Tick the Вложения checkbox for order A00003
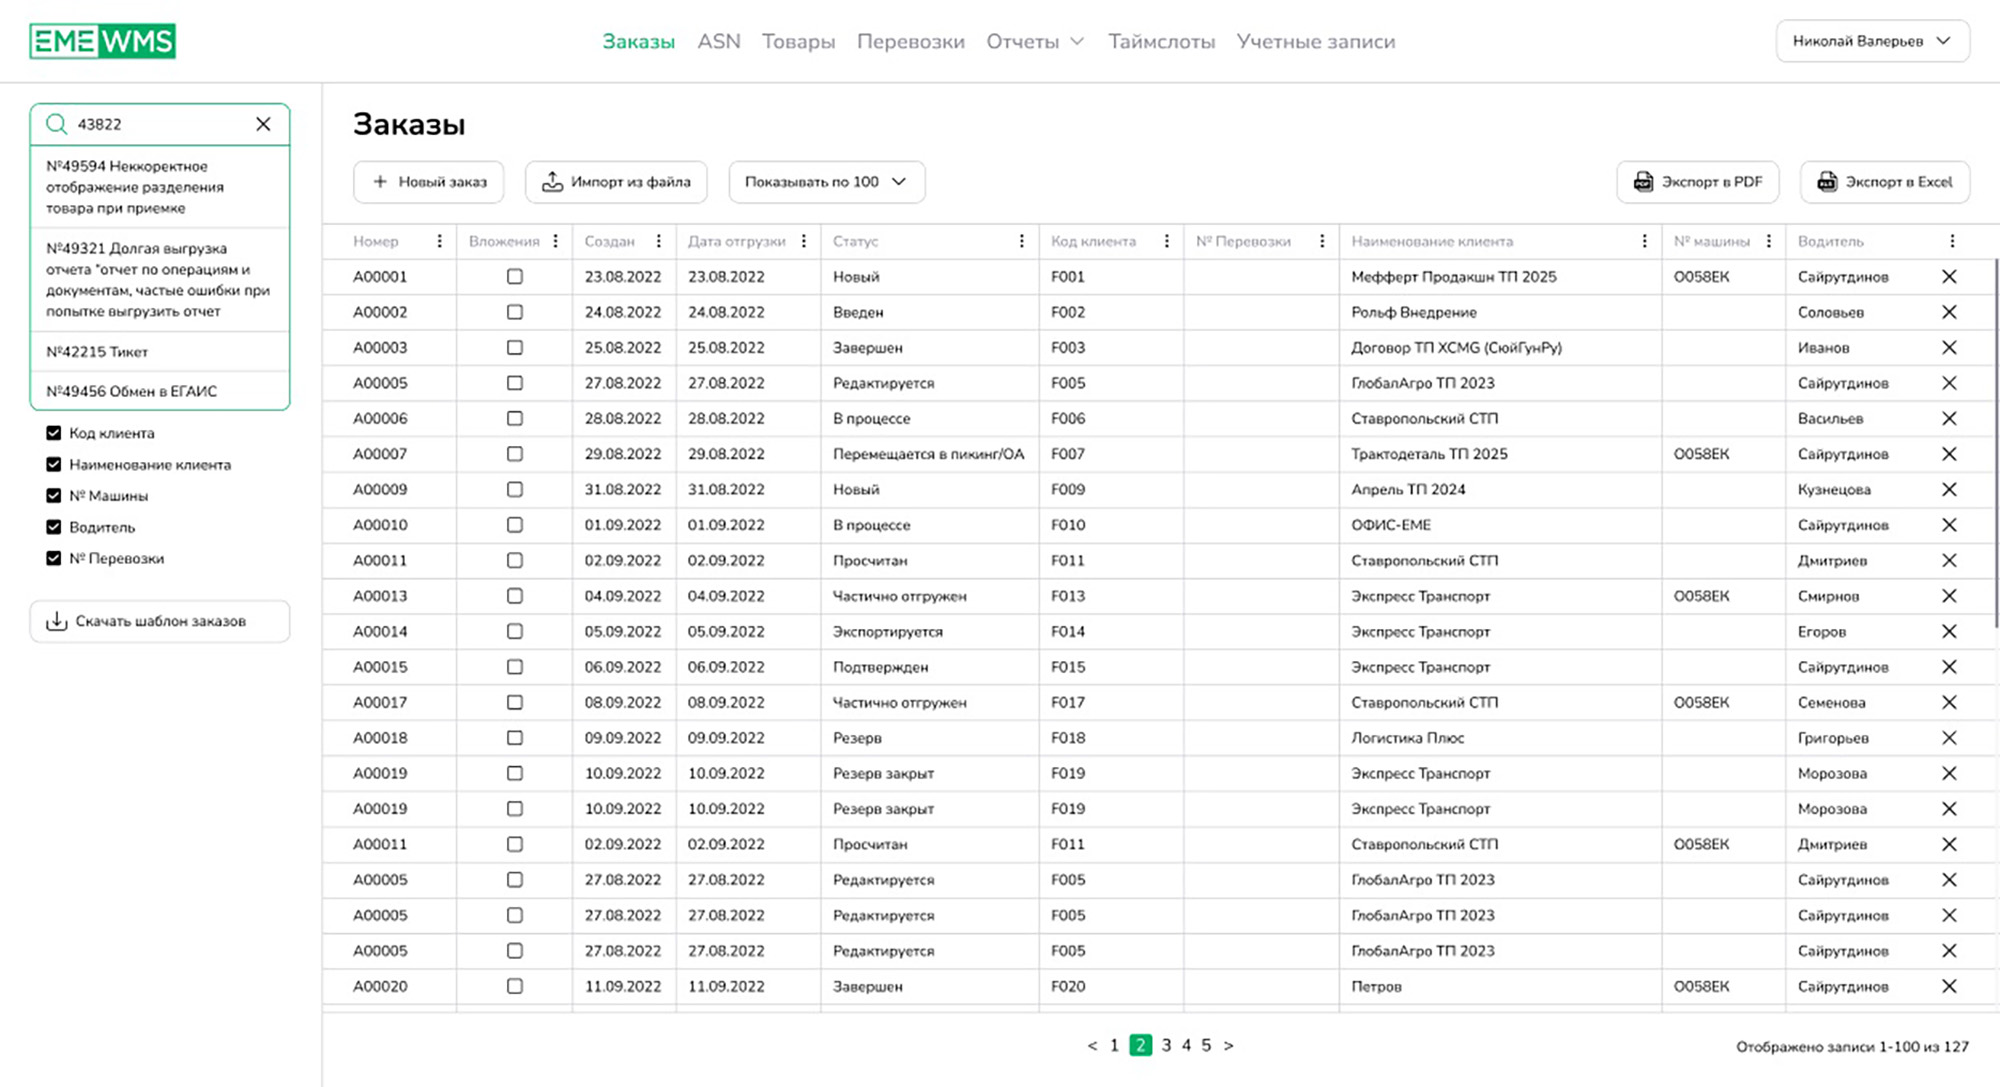This screenshot has height=1087, width=2000. (x=514, y=348)
